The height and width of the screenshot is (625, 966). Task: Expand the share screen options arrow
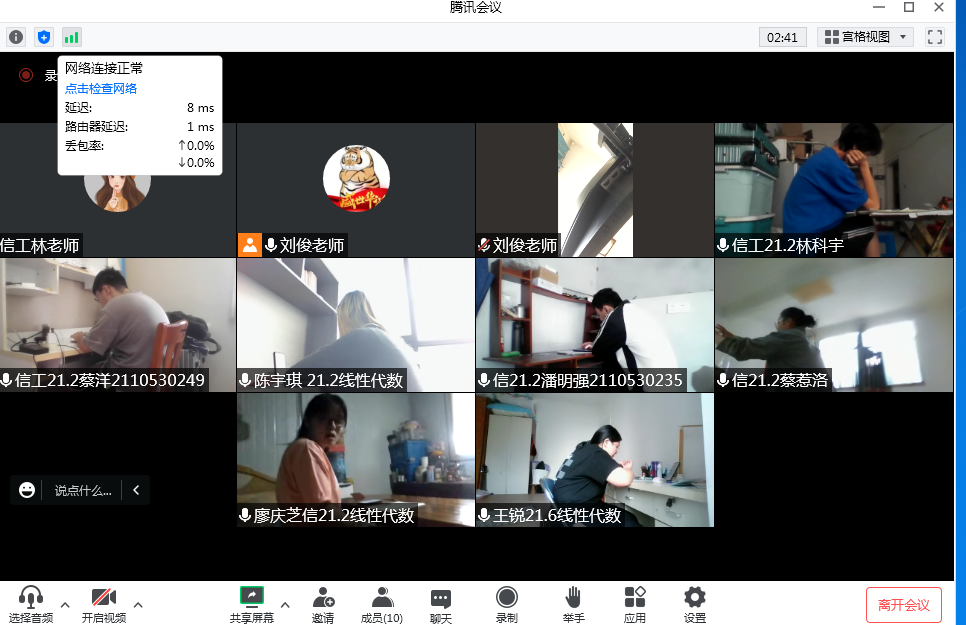point(285,605)
